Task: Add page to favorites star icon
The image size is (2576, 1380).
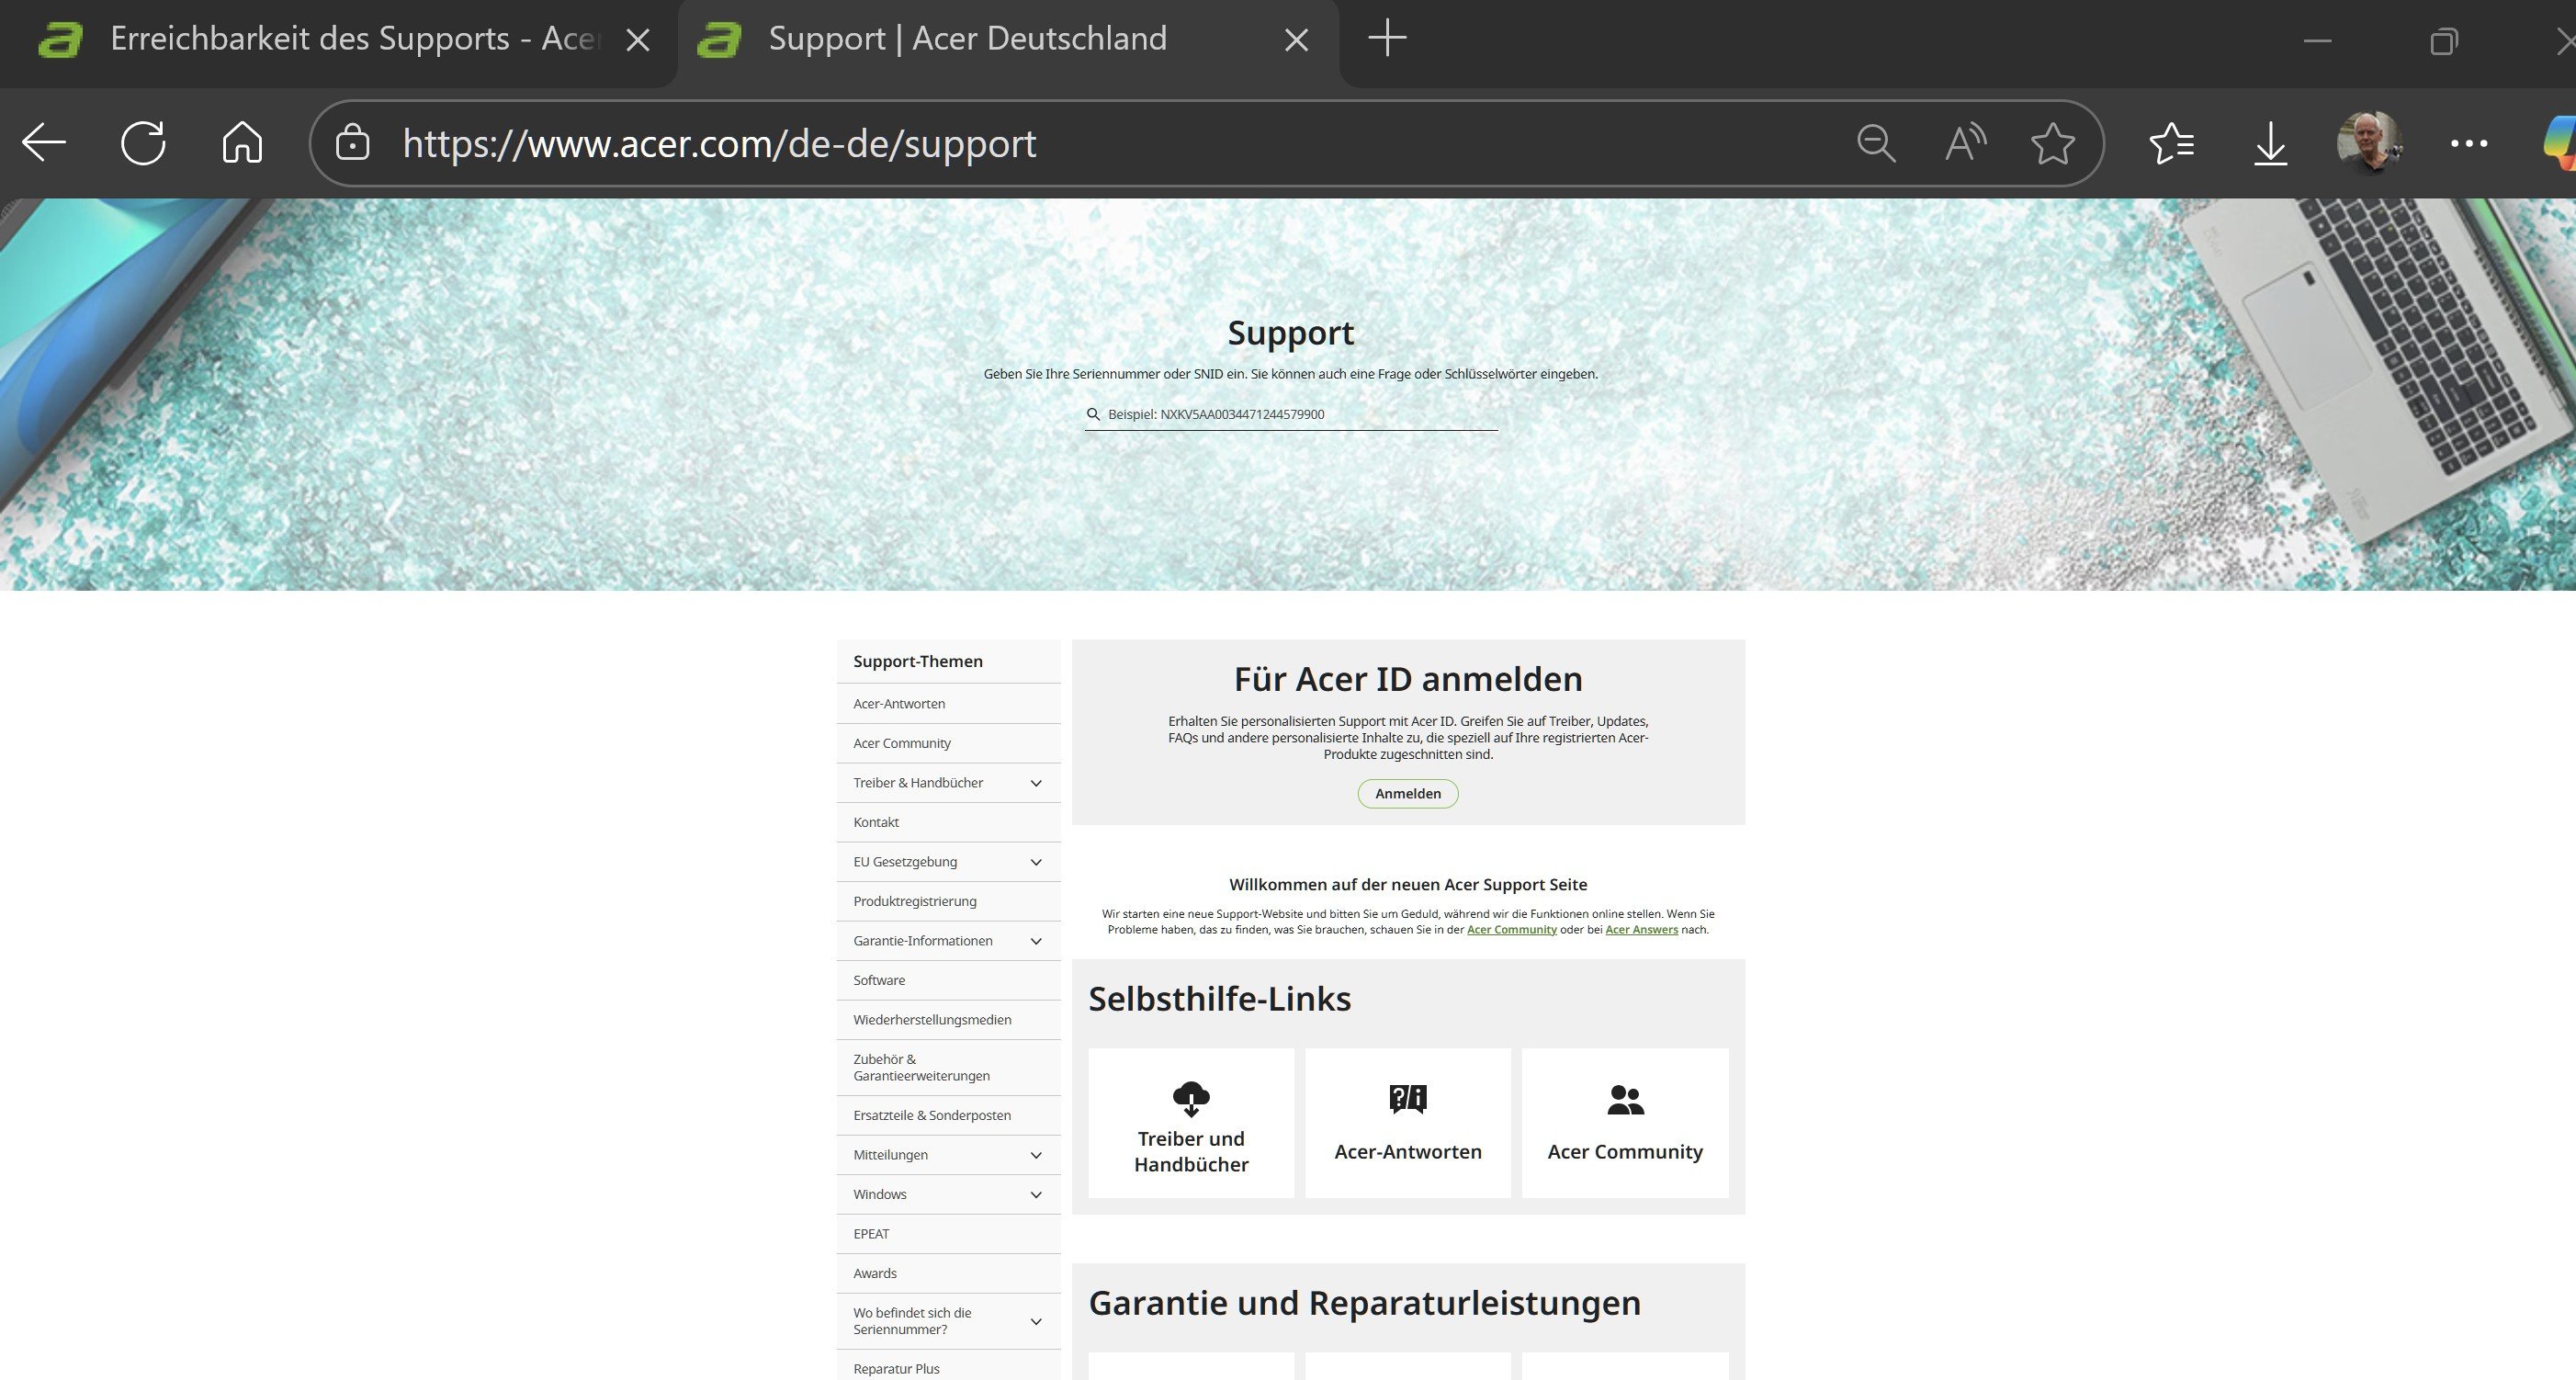Action: click(2053, 143)
